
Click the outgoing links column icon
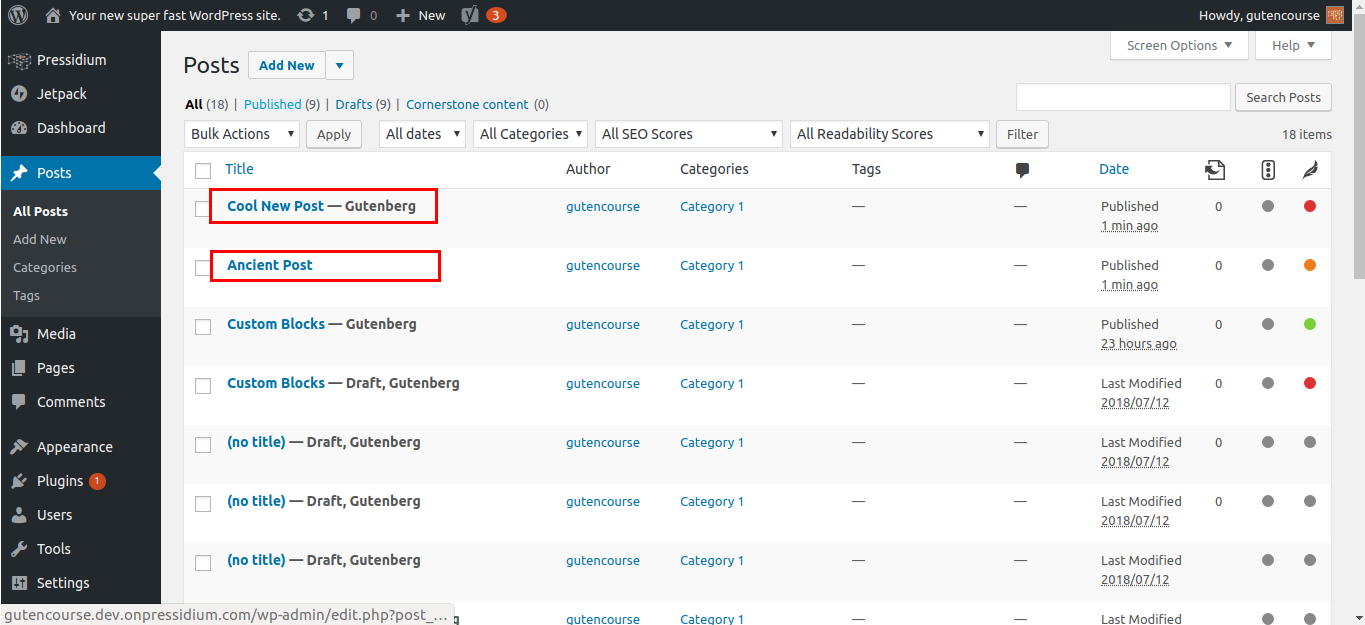click(x=1215, y=170)
